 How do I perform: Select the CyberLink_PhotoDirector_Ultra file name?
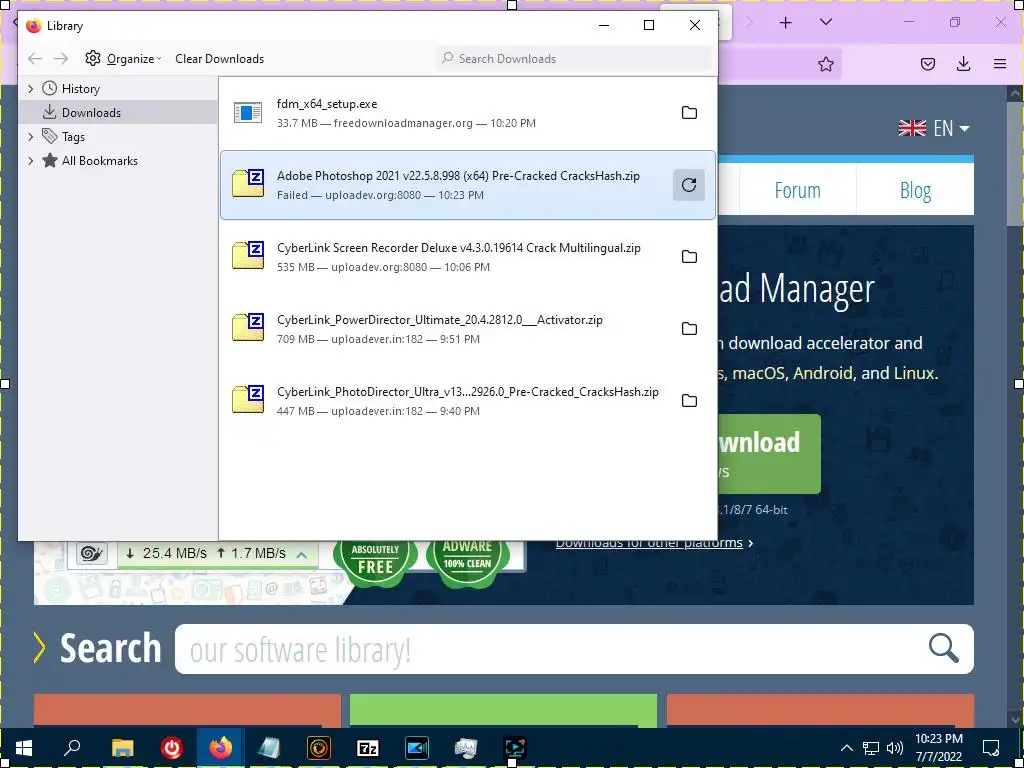point(468,392)
